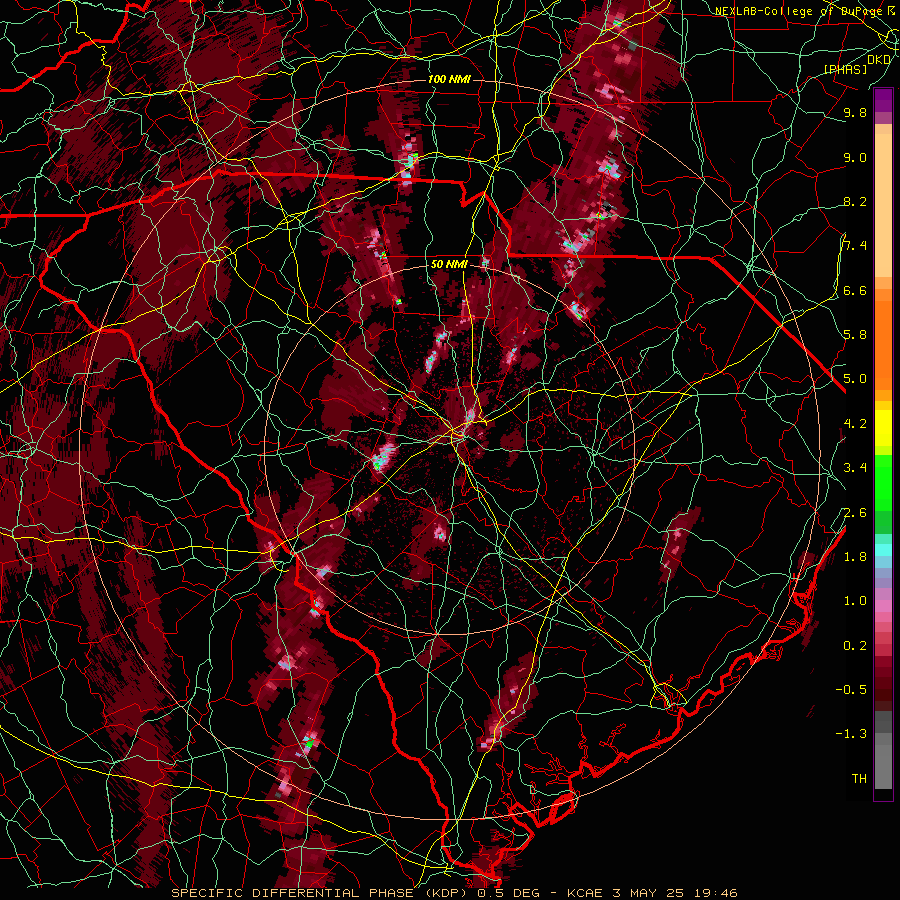This screenshot has width=900, height=900.
Task: Click the 6.6 scale label
Action: 855,290
